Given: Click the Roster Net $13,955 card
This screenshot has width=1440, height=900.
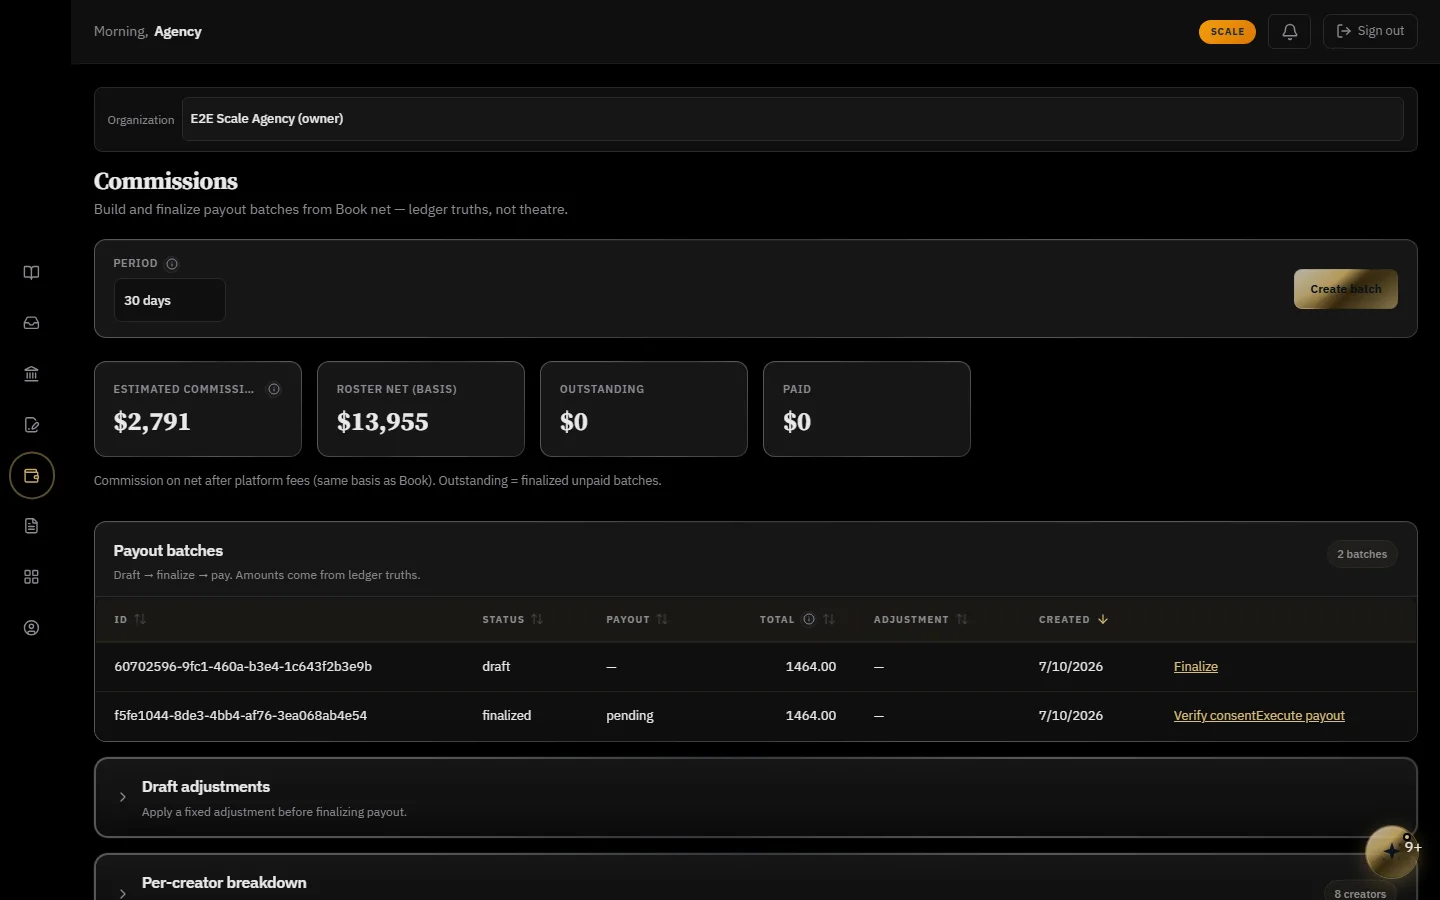Looking at the screenshot, I should [421, 409].
